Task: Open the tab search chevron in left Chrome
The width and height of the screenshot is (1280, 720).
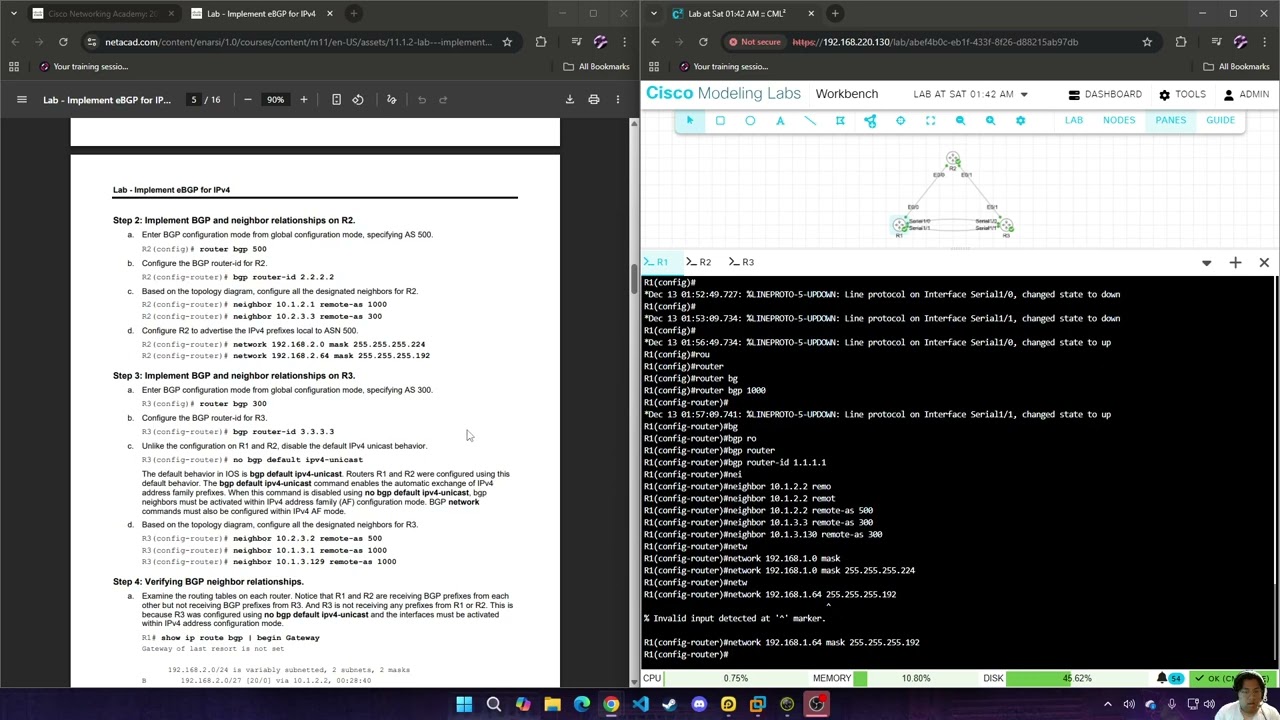Action: 15,13
